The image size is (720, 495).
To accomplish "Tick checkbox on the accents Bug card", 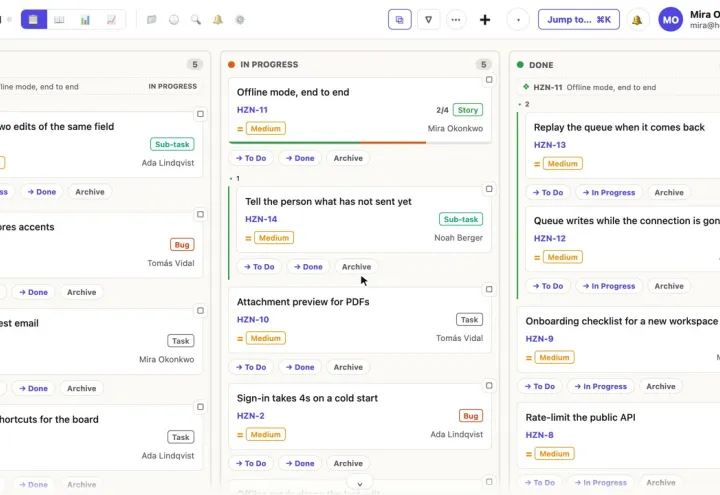I will tap(200, 214).
